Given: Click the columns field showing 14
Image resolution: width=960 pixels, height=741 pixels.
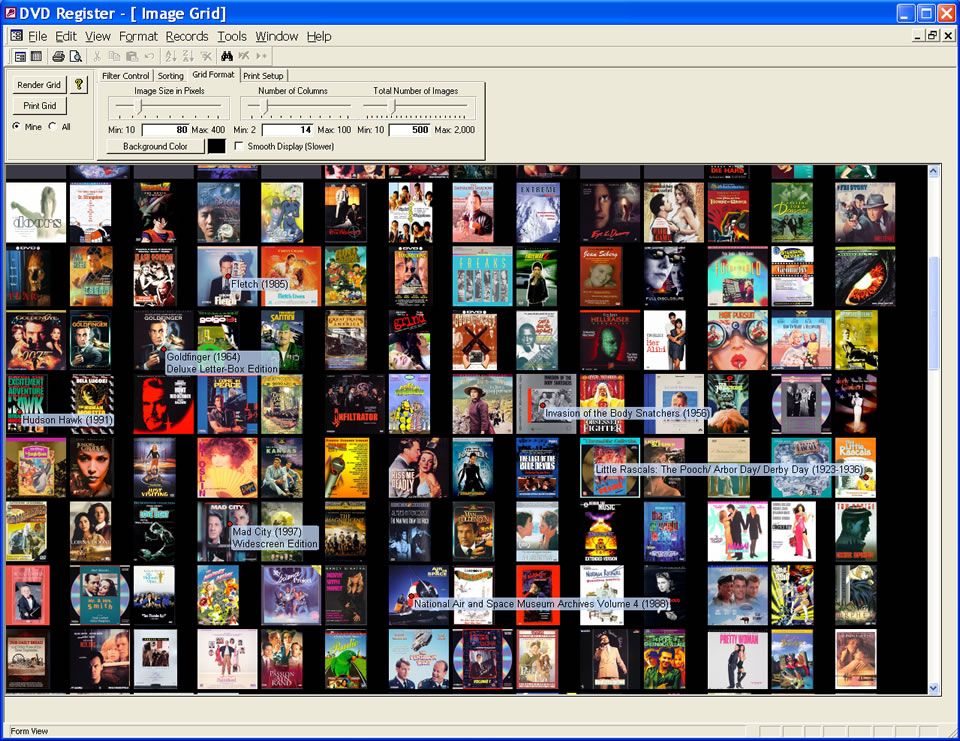Looking at the screenshot, I should point(287,130).
